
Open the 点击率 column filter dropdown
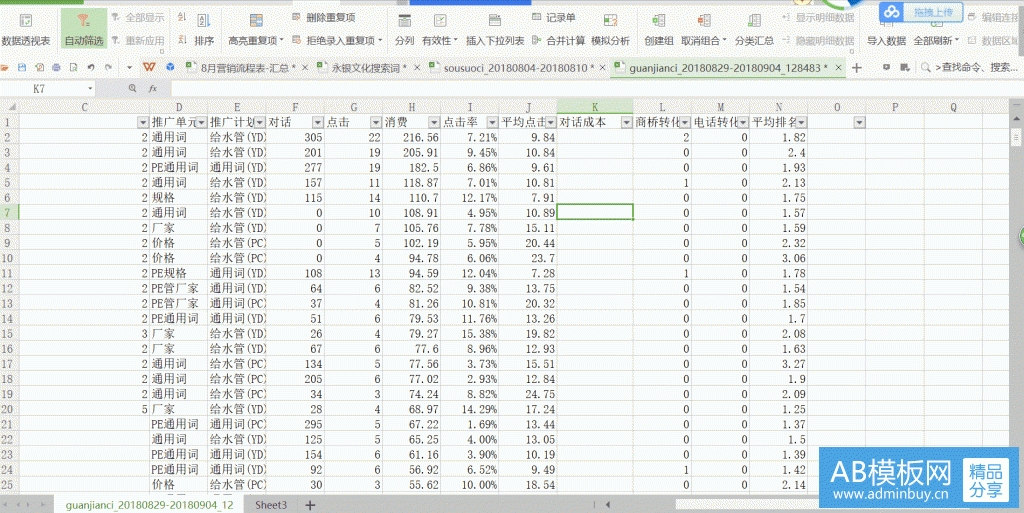(x=493, y=122)
